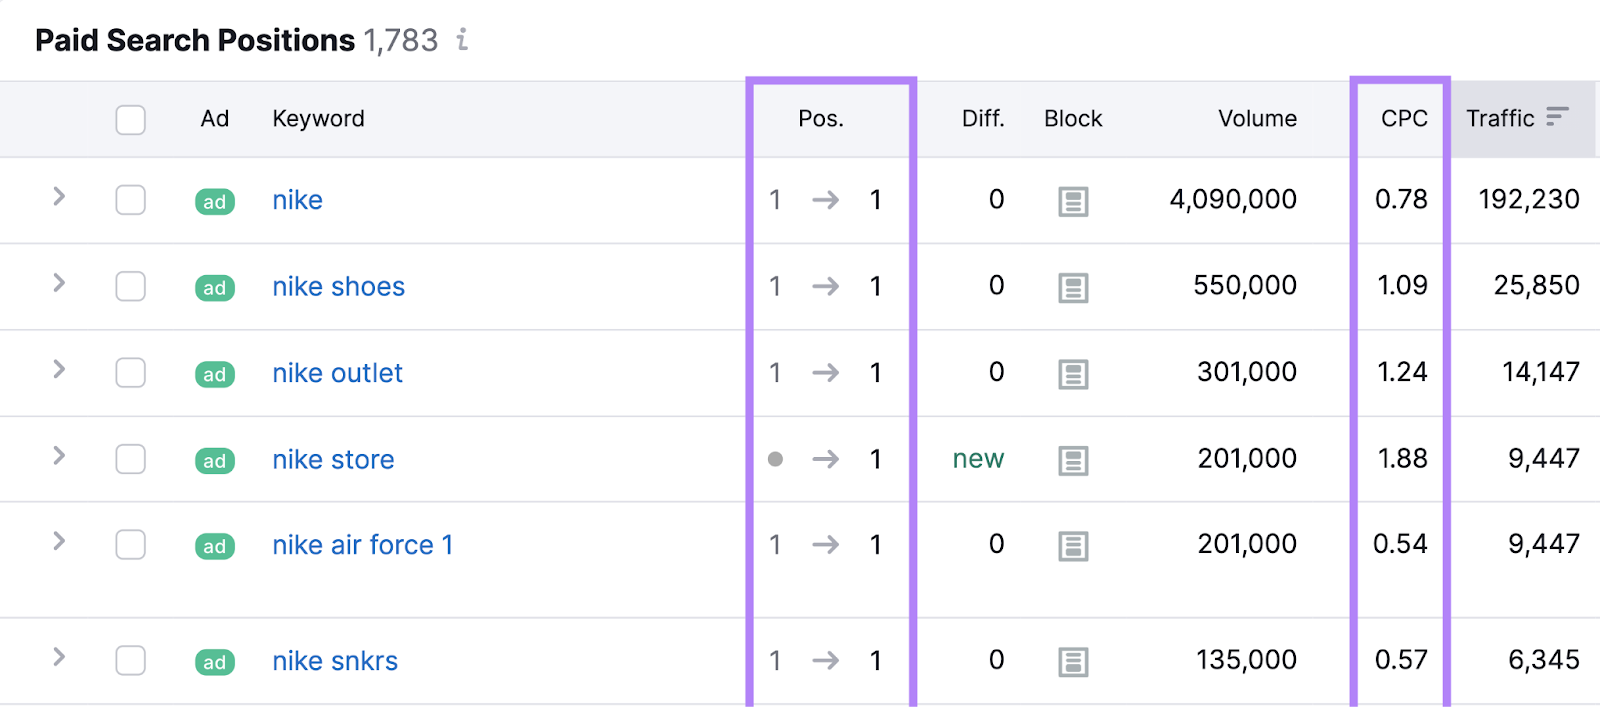
Task: Click the ad badge for nike air force 1
Action: (215, 546)
